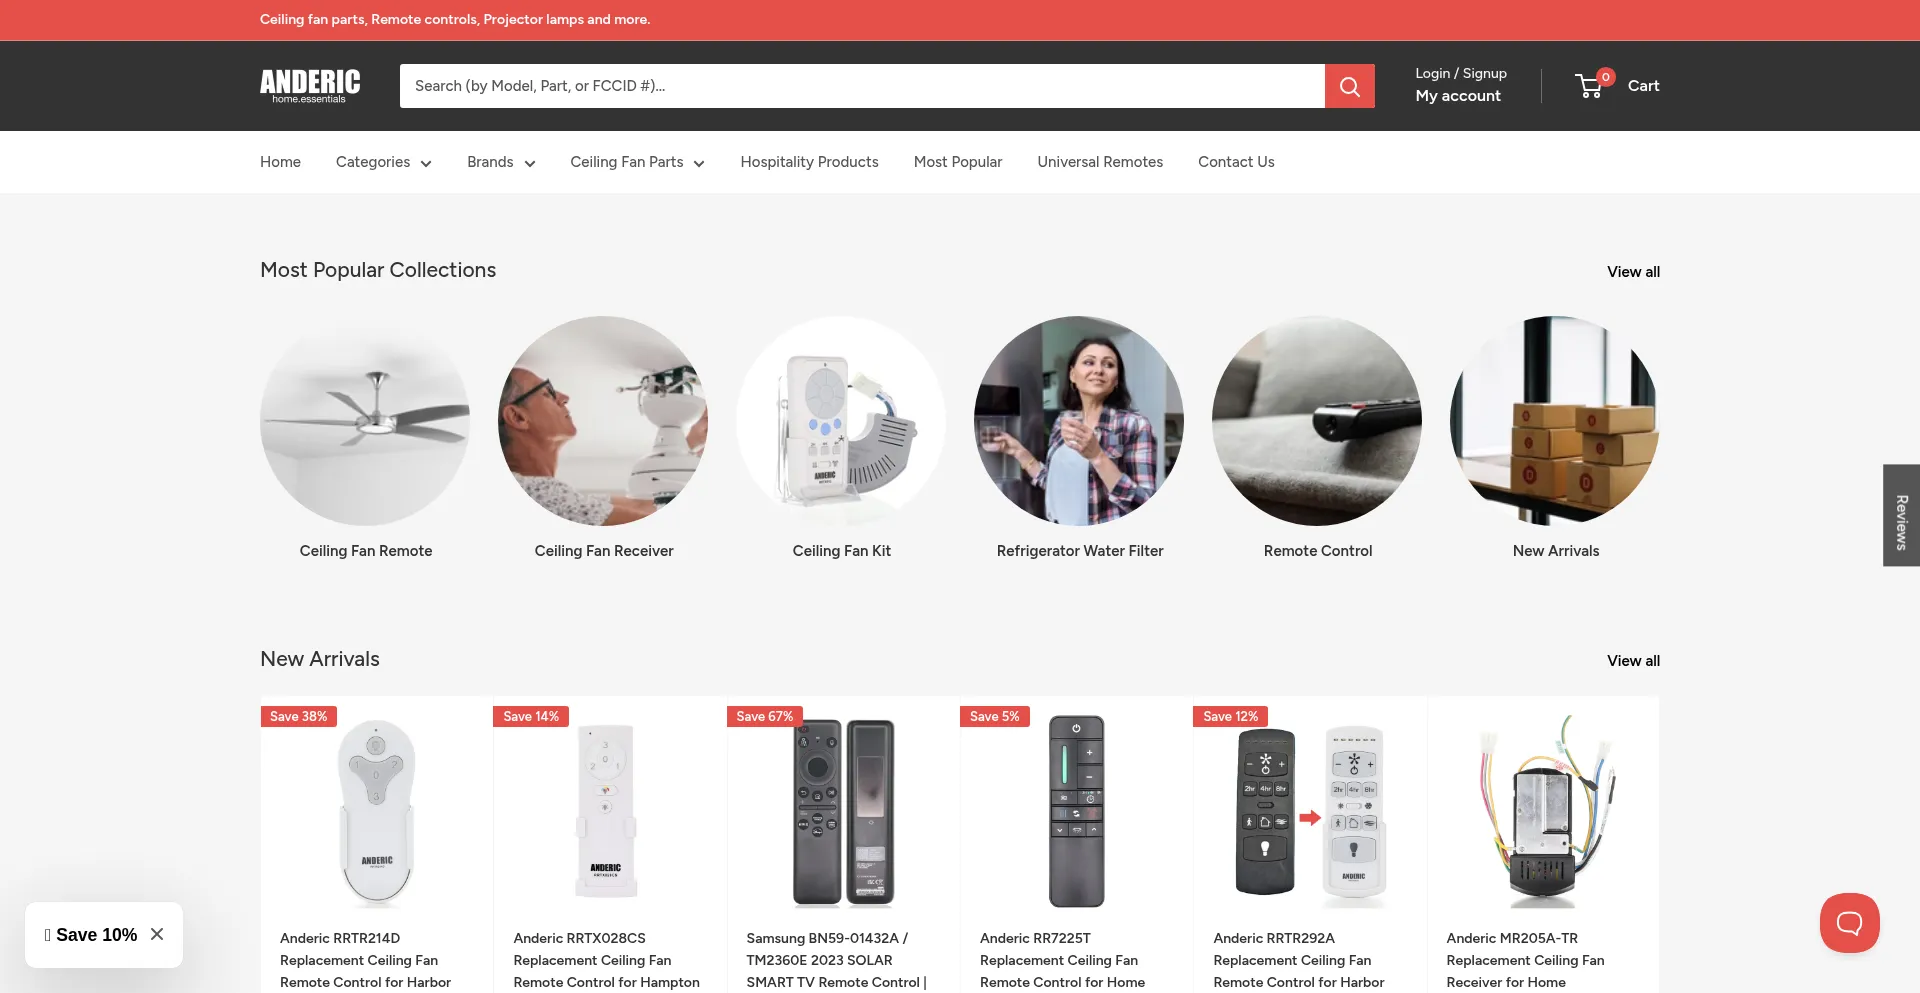Click the Save 67% badge
The image size is (1920, 993).
click(x=764, y=717)
